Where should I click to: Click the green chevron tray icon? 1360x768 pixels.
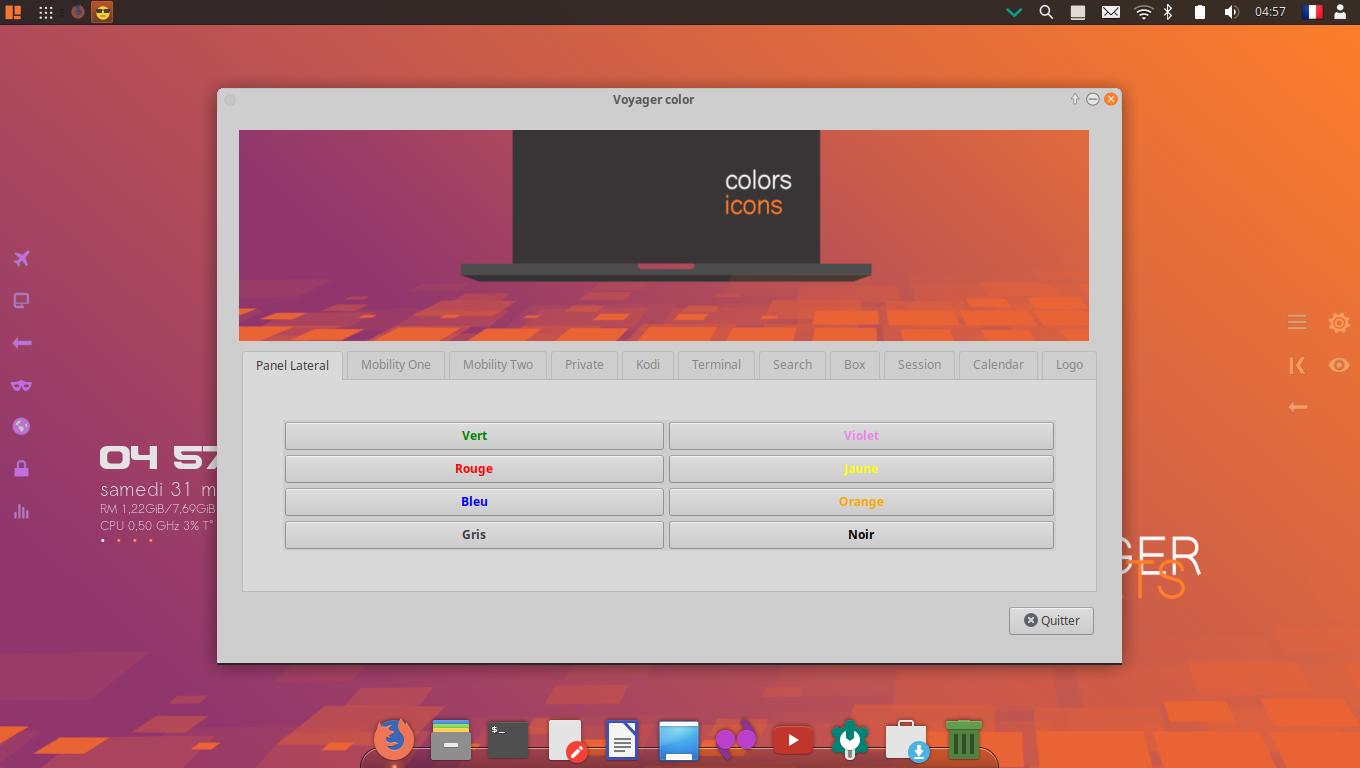click(1014, 13)
